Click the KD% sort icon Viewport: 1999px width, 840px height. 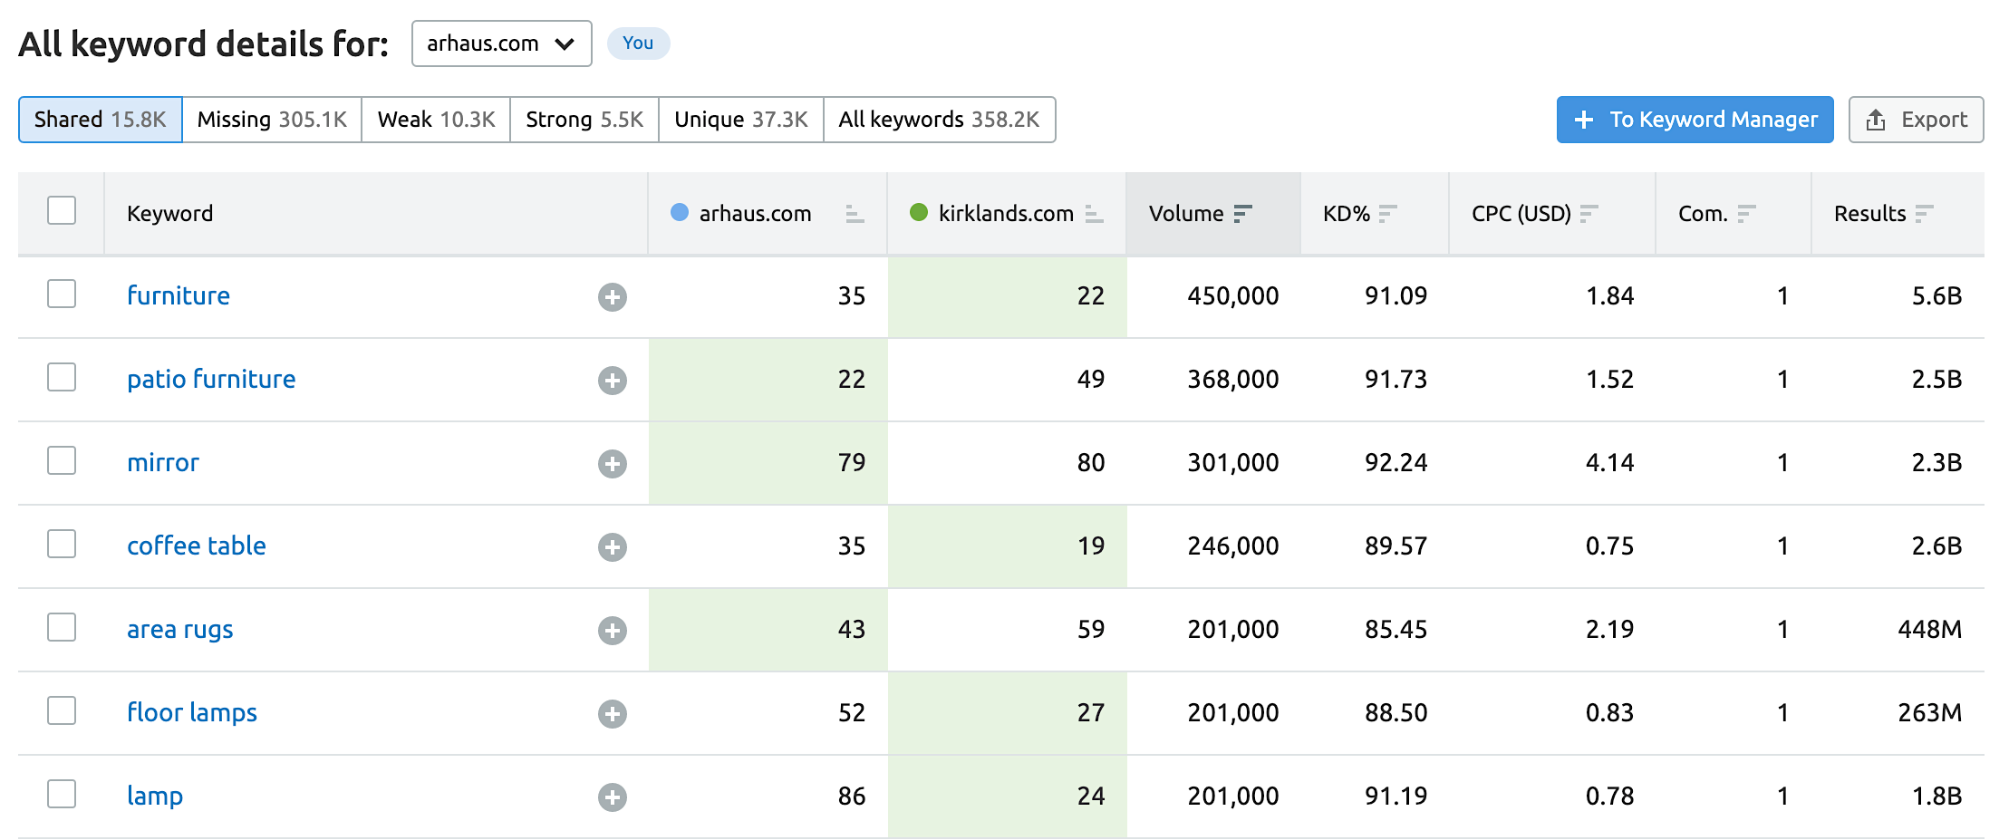tap(1388, 214)
